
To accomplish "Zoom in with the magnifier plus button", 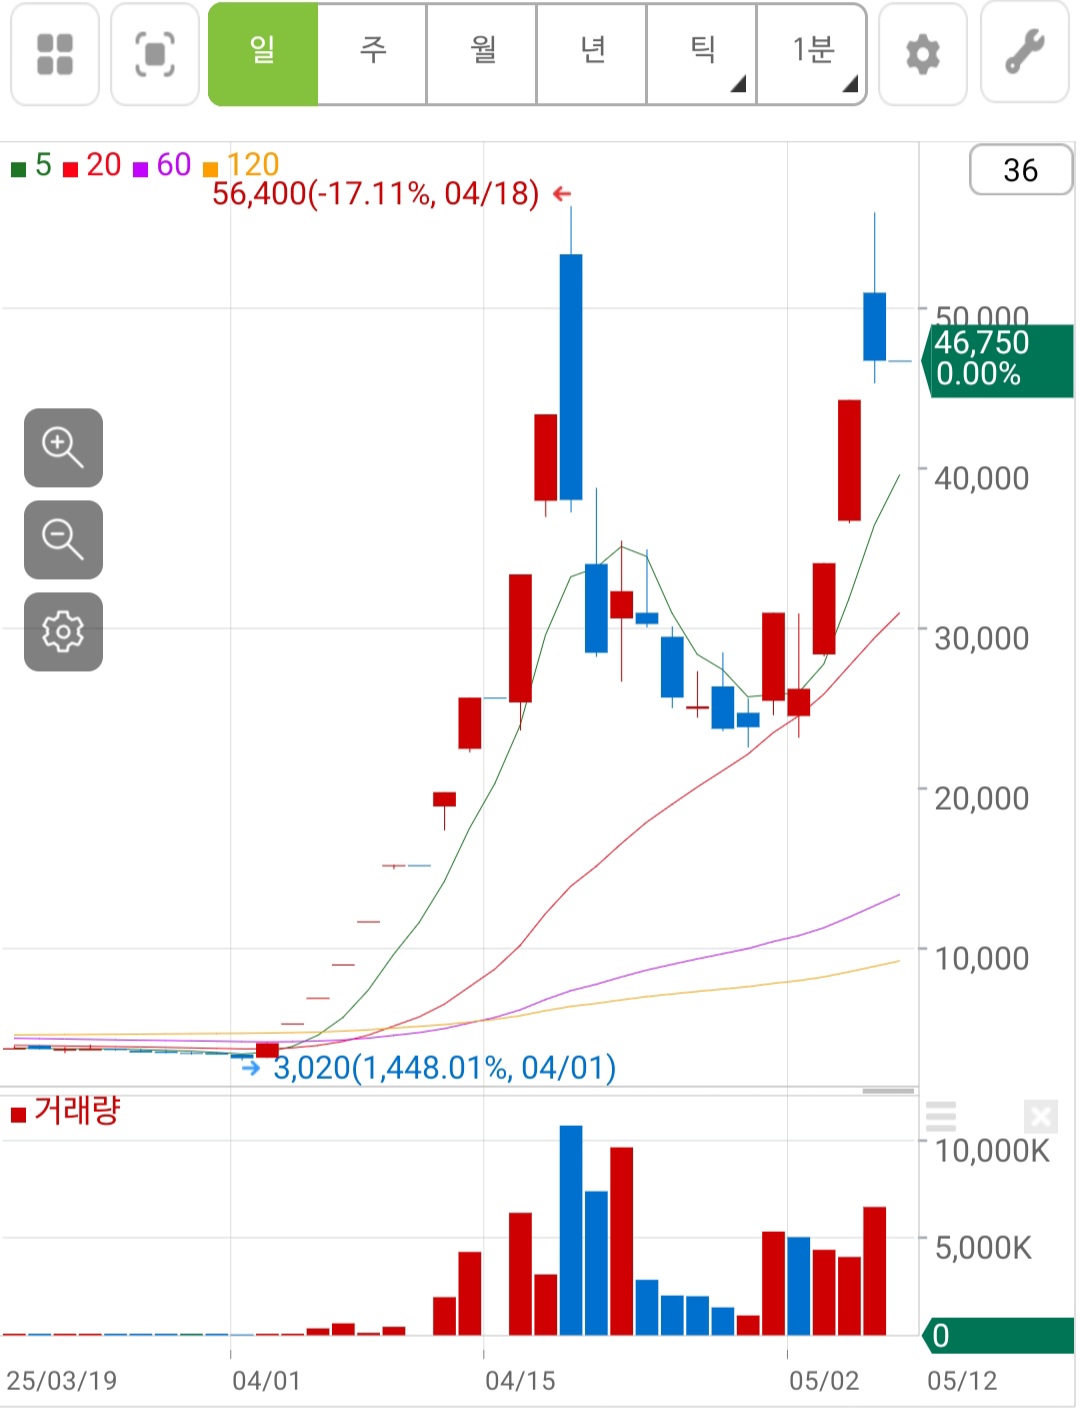I will pyautogui.click(x=63, y=447).
